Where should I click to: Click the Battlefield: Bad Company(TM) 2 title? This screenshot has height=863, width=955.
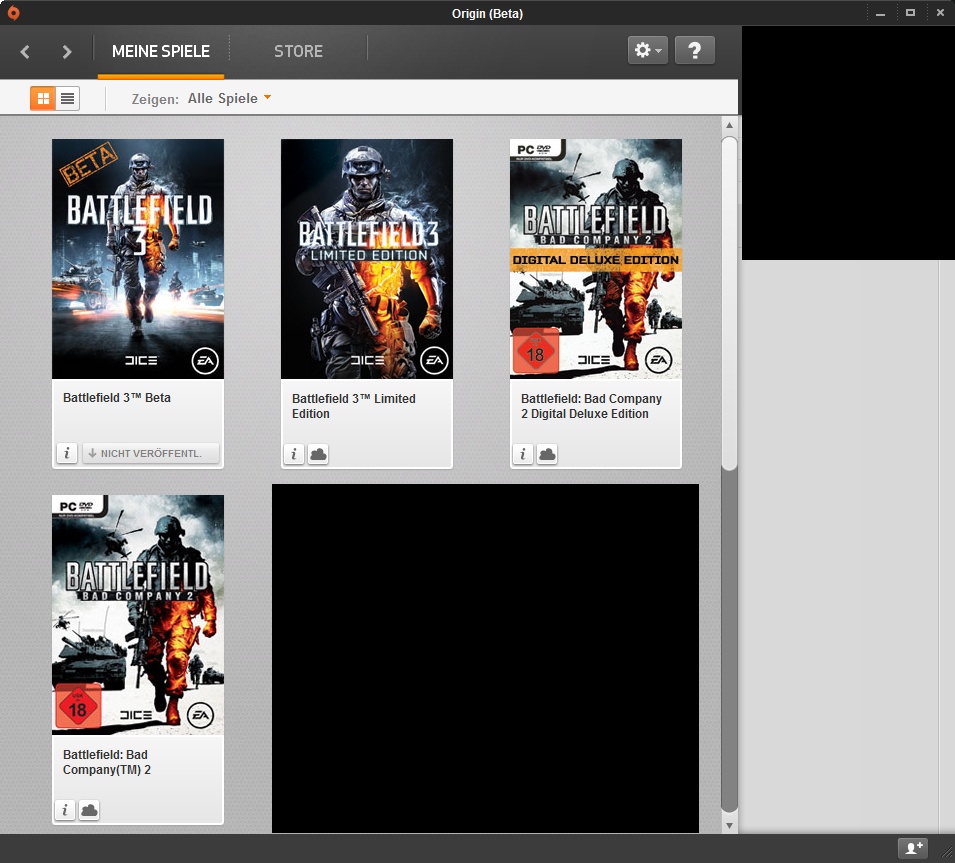(107, 762)
